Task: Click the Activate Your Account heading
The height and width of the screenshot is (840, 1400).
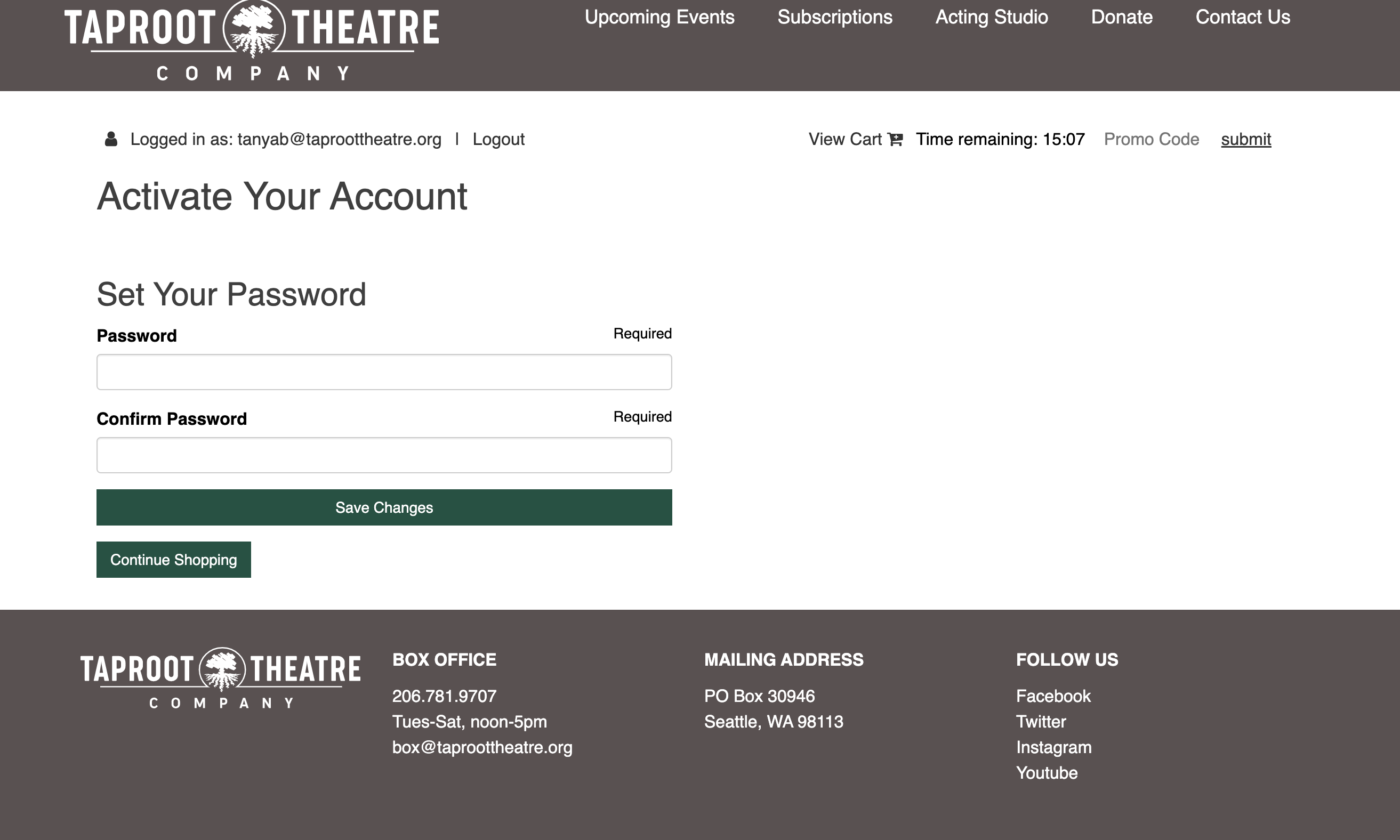Action: [x=282, y=196]
